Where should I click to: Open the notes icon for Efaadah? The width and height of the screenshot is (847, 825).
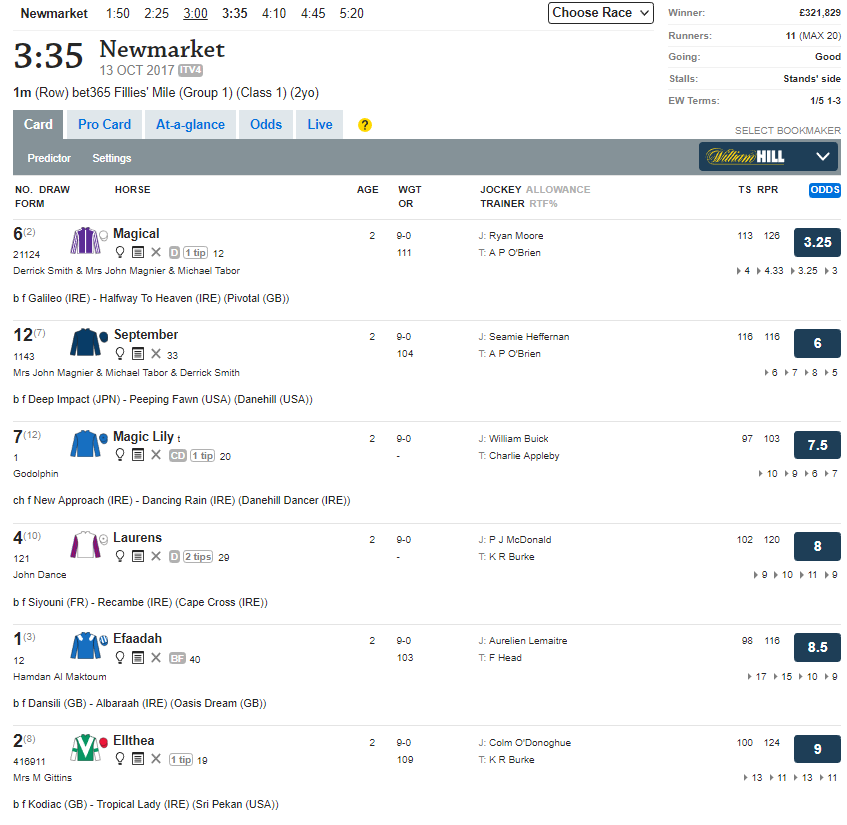pyautogui.click(x=138, y=658)
